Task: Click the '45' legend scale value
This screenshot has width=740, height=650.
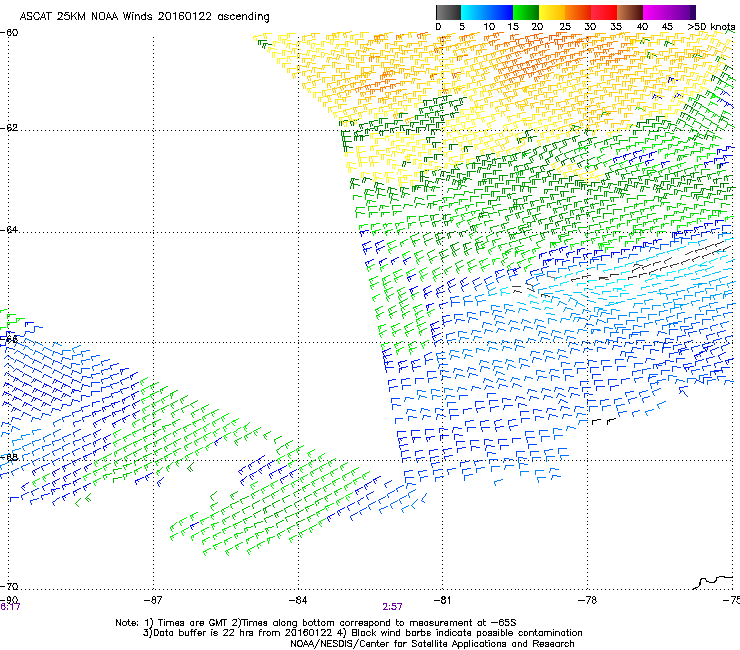Action: pyautogui.click(x=667, y=27)
